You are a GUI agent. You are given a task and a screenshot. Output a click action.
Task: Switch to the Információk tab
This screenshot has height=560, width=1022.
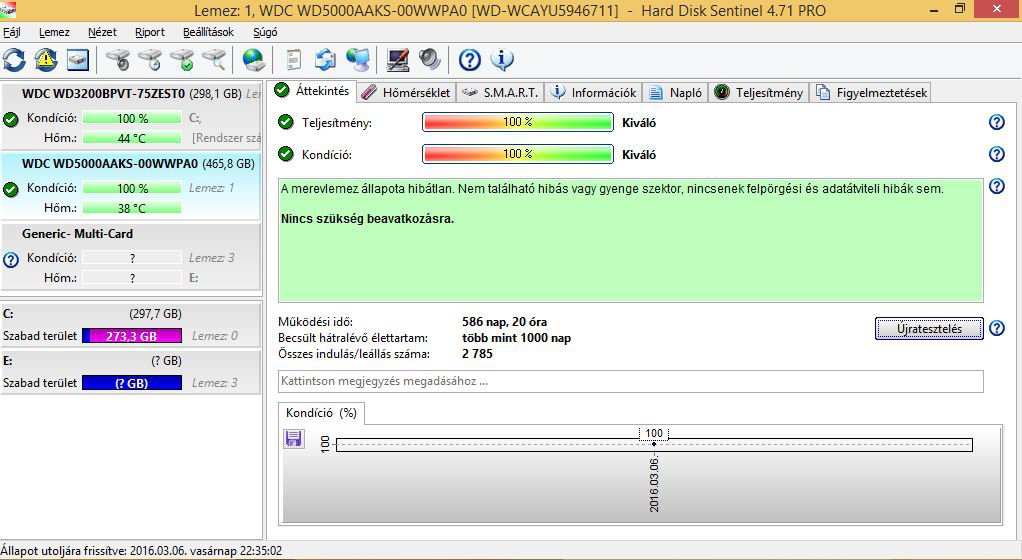click(x=594, y=93)
